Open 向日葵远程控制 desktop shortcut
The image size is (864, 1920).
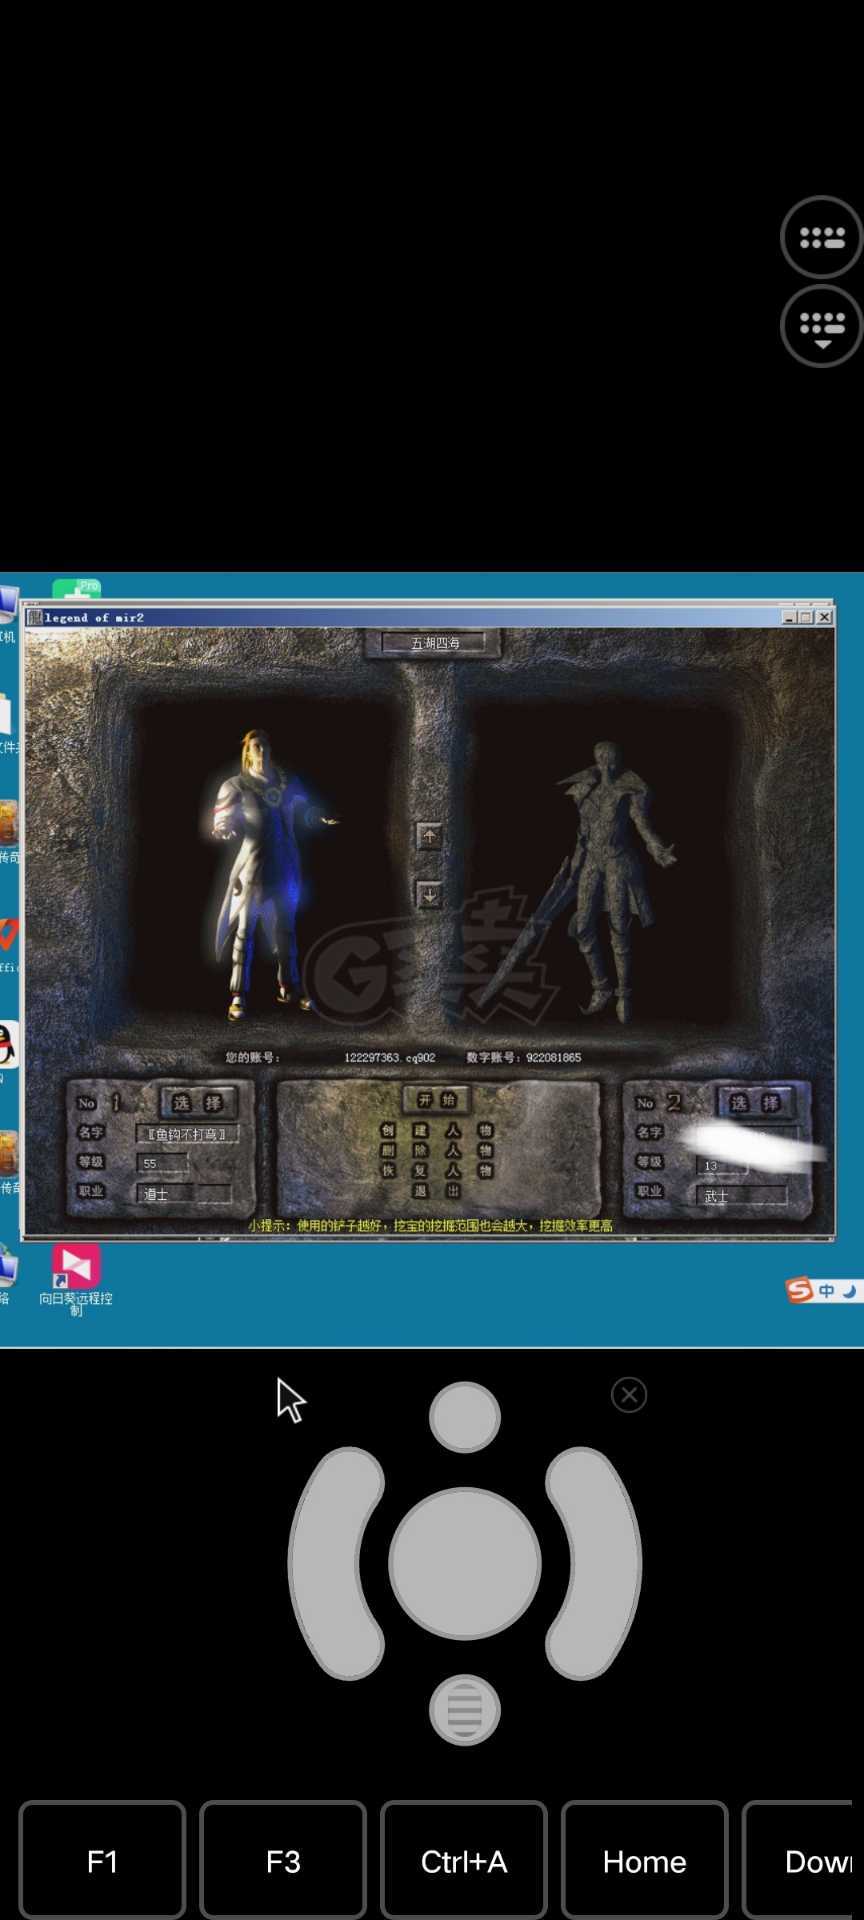click(76, 1280)
